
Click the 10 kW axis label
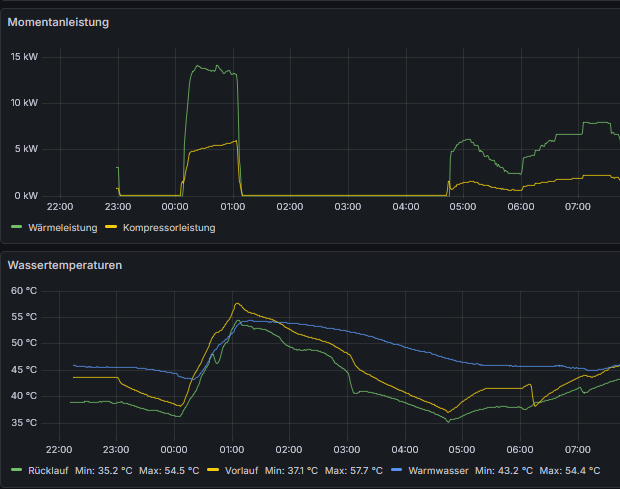[25, 103]
